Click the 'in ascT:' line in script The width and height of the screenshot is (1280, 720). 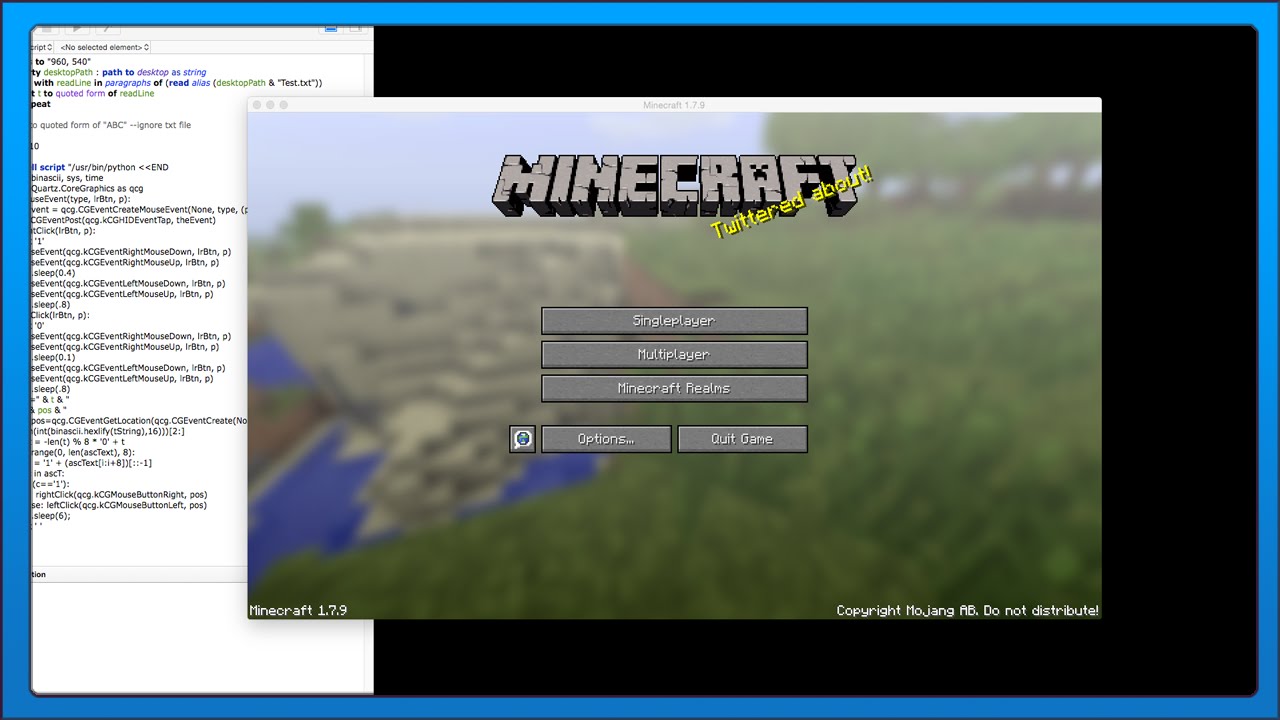pyautogui.click(x=48, y=473)
